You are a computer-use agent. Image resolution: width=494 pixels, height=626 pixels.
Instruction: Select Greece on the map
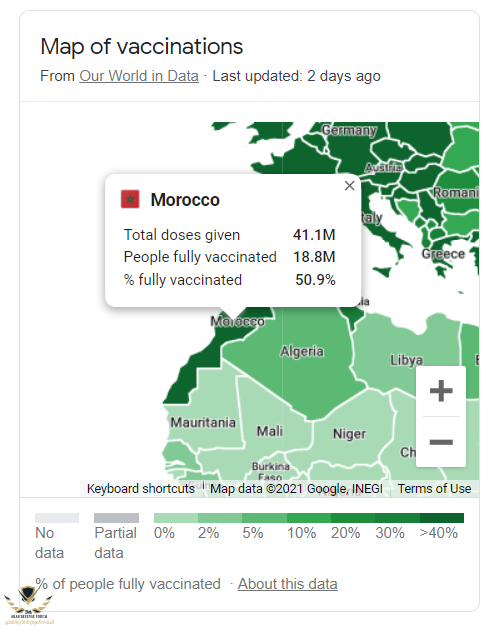click(x=443, y=254)
